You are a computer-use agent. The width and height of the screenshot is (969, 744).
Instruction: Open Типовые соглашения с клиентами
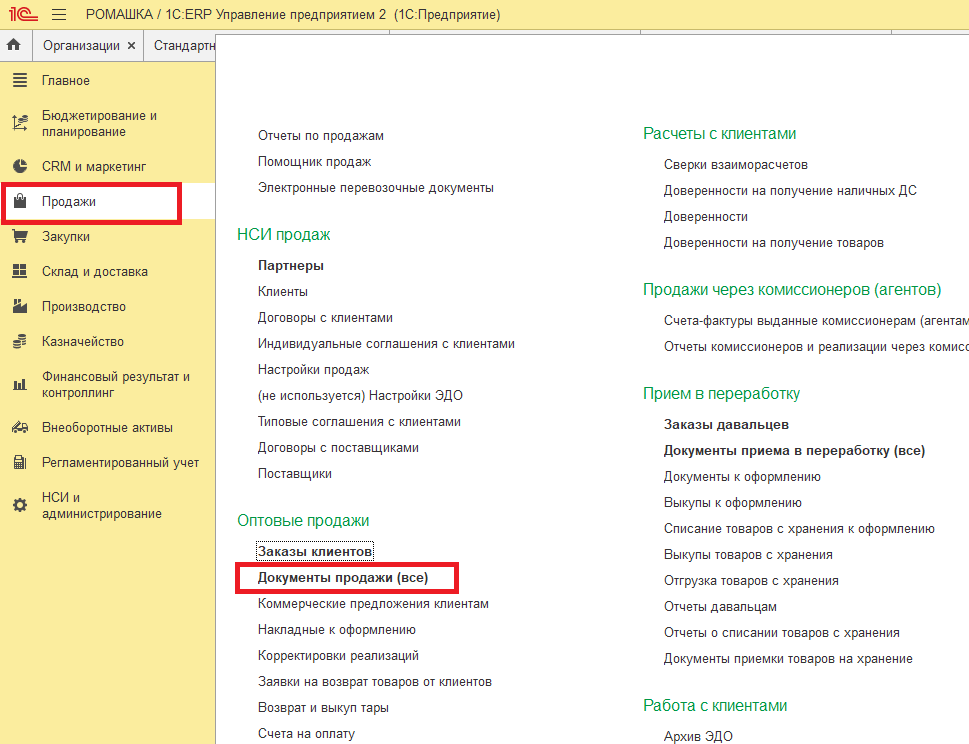359,421
